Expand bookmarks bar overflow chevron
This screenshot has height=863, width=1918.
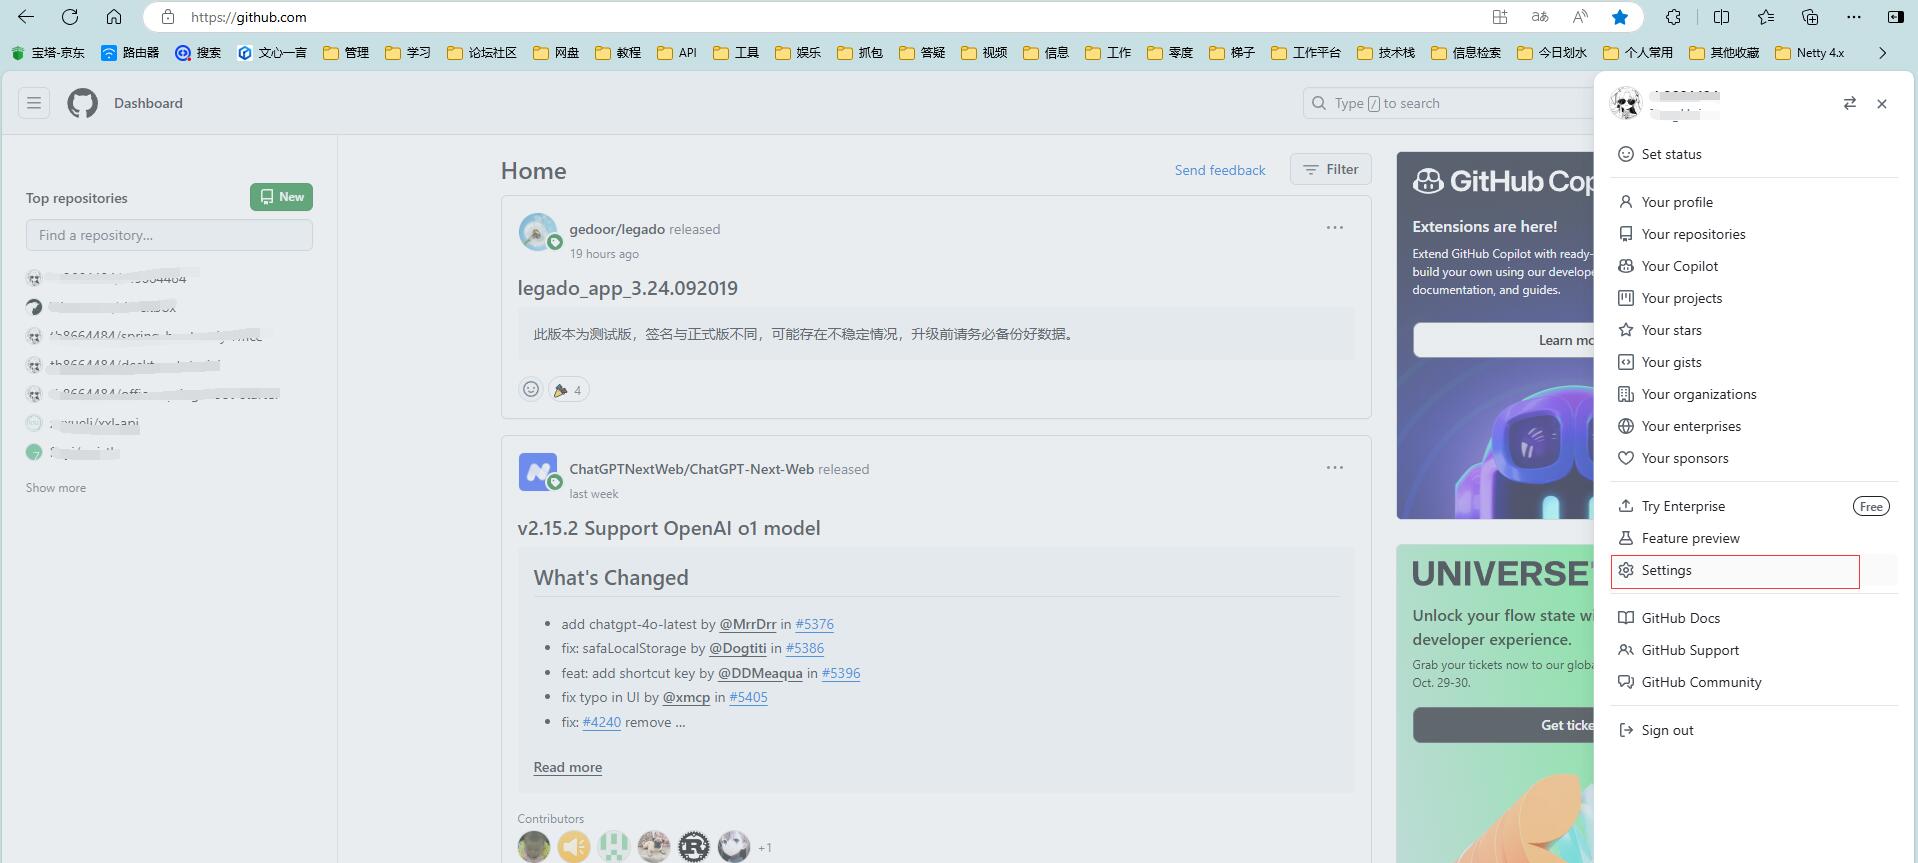(x=1882, y=53)
